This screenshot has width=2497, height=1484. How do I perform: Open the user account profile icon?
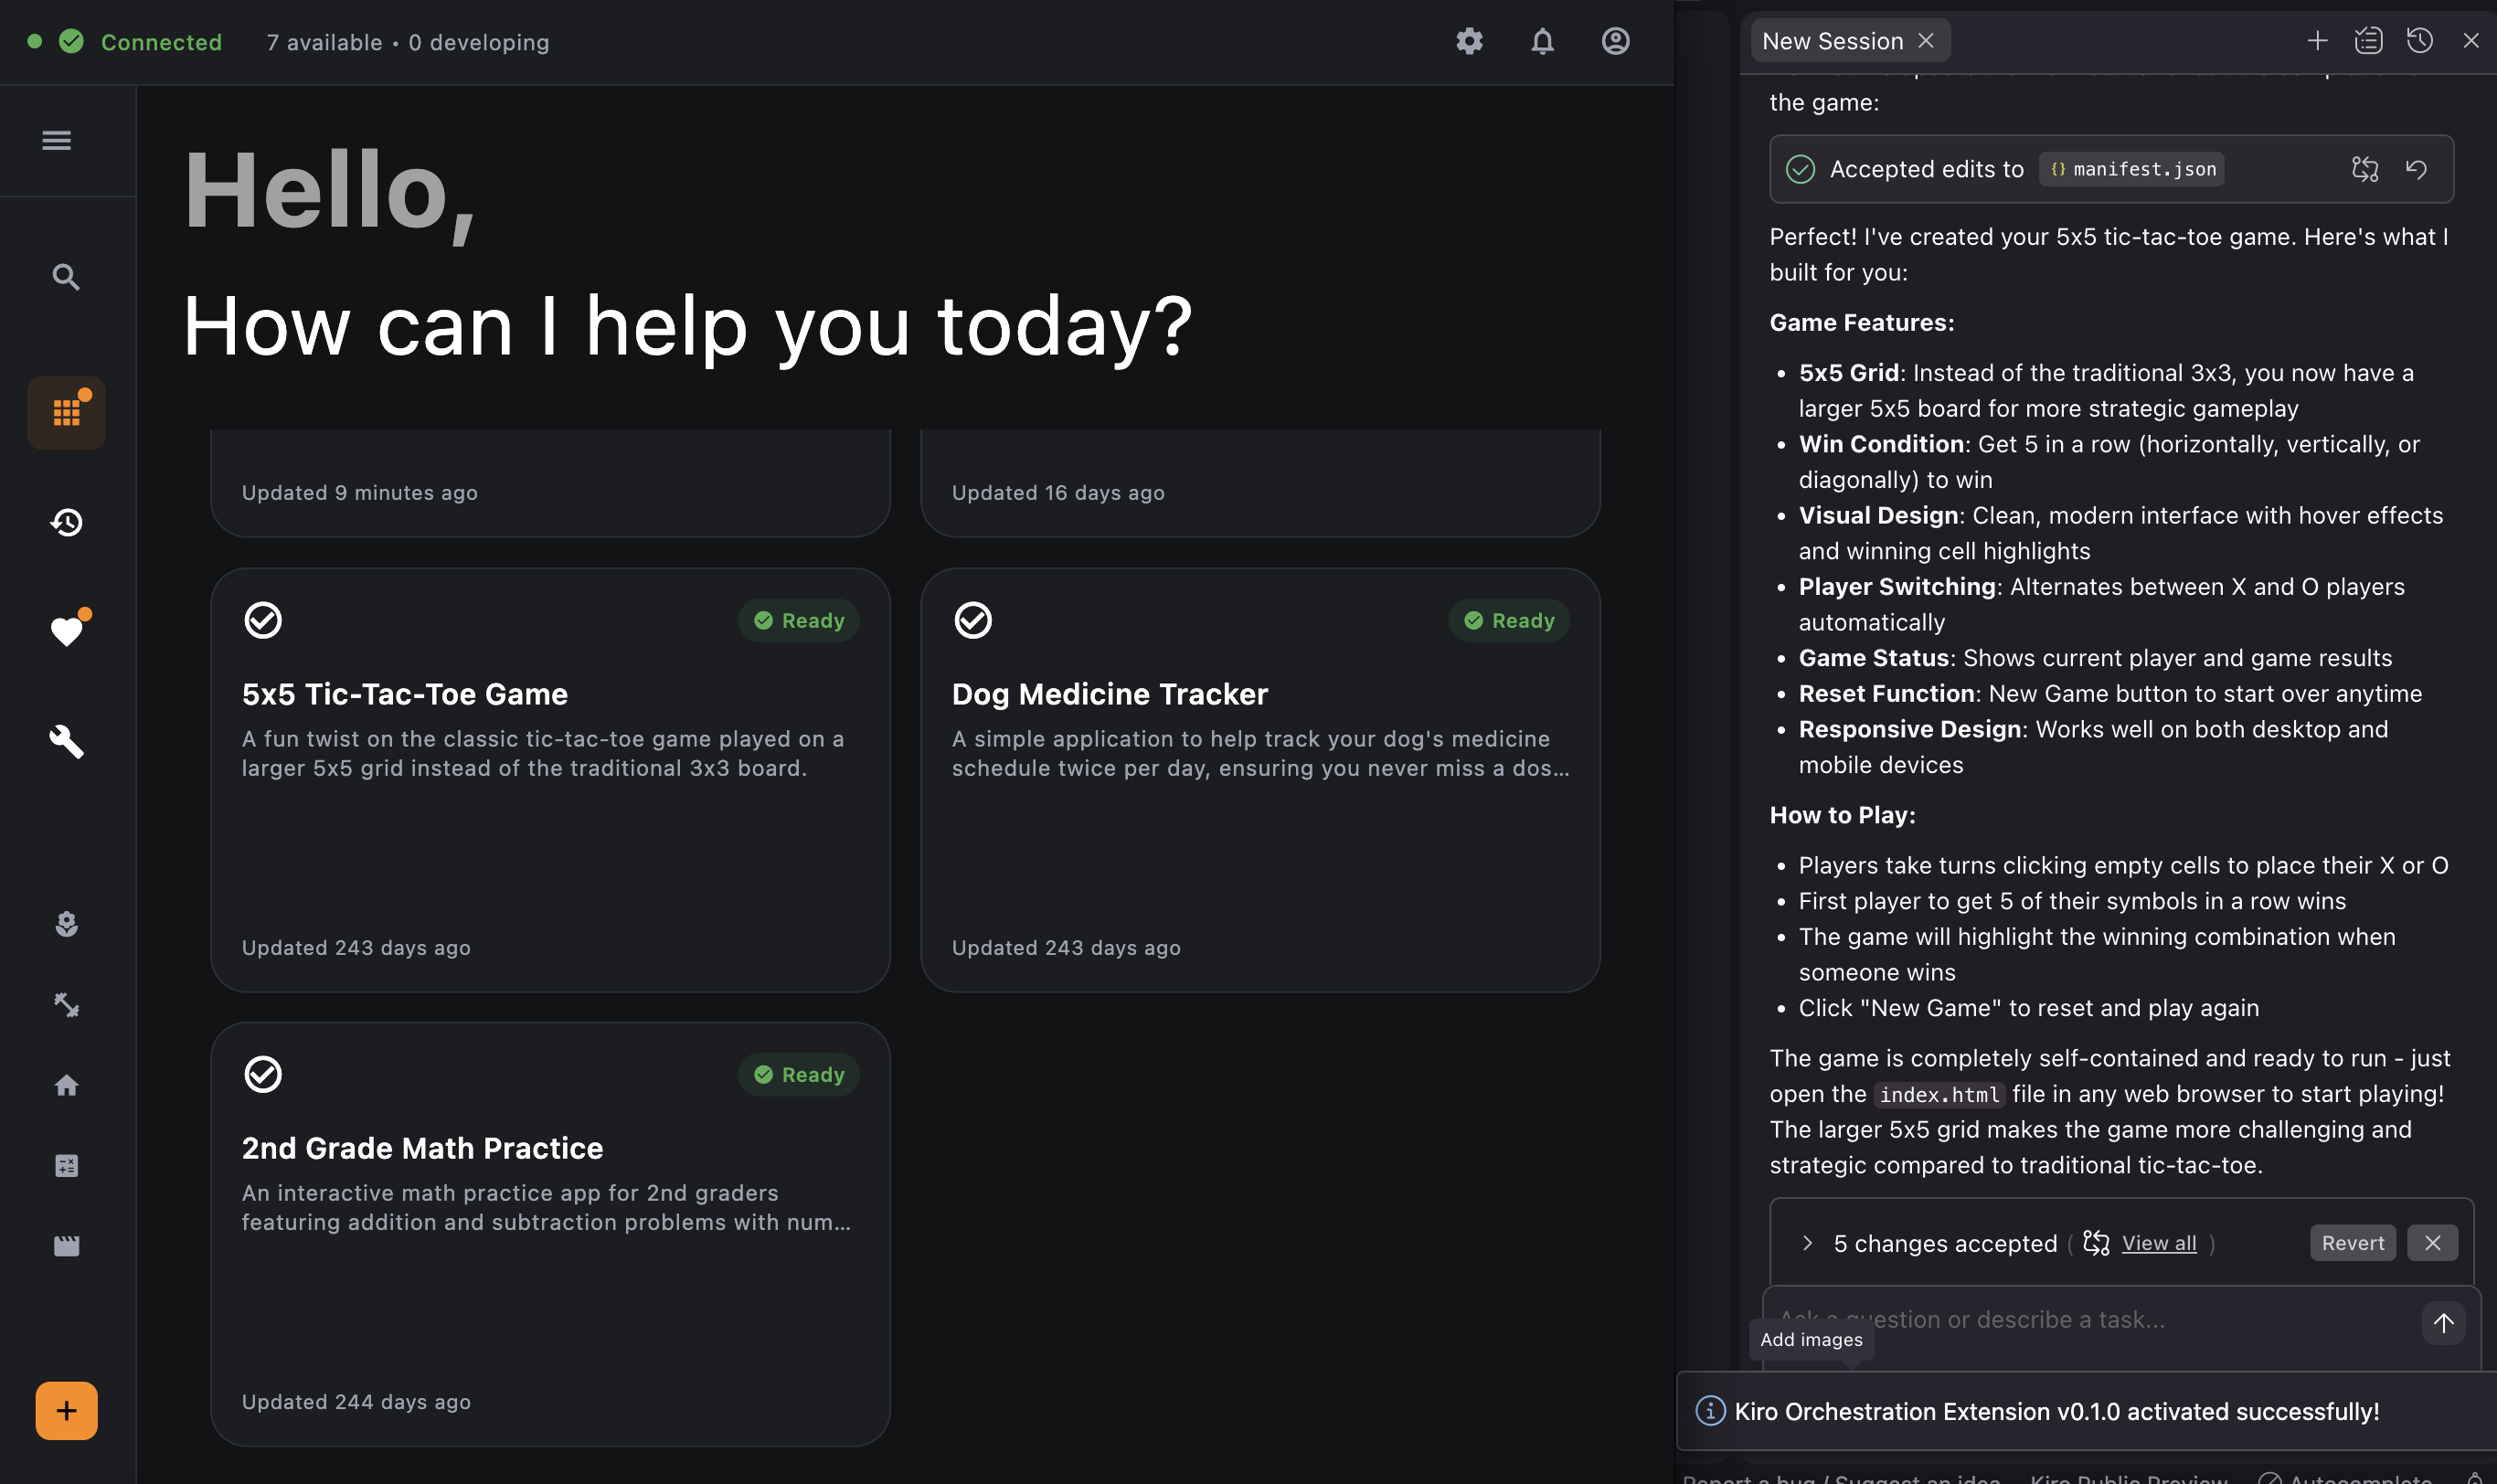click(x=1615, y=41)
